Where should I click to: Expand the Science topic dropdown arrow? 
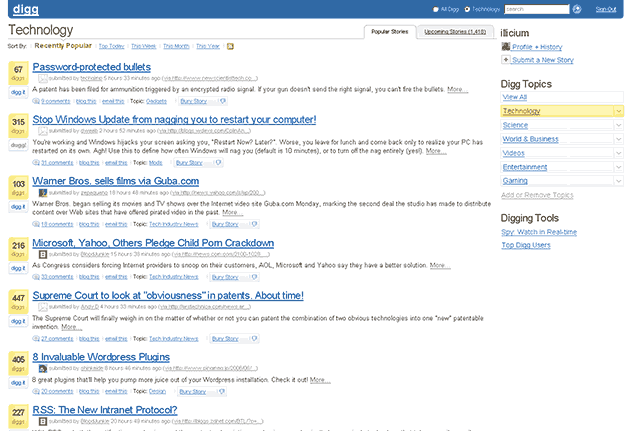pos(619,125)
